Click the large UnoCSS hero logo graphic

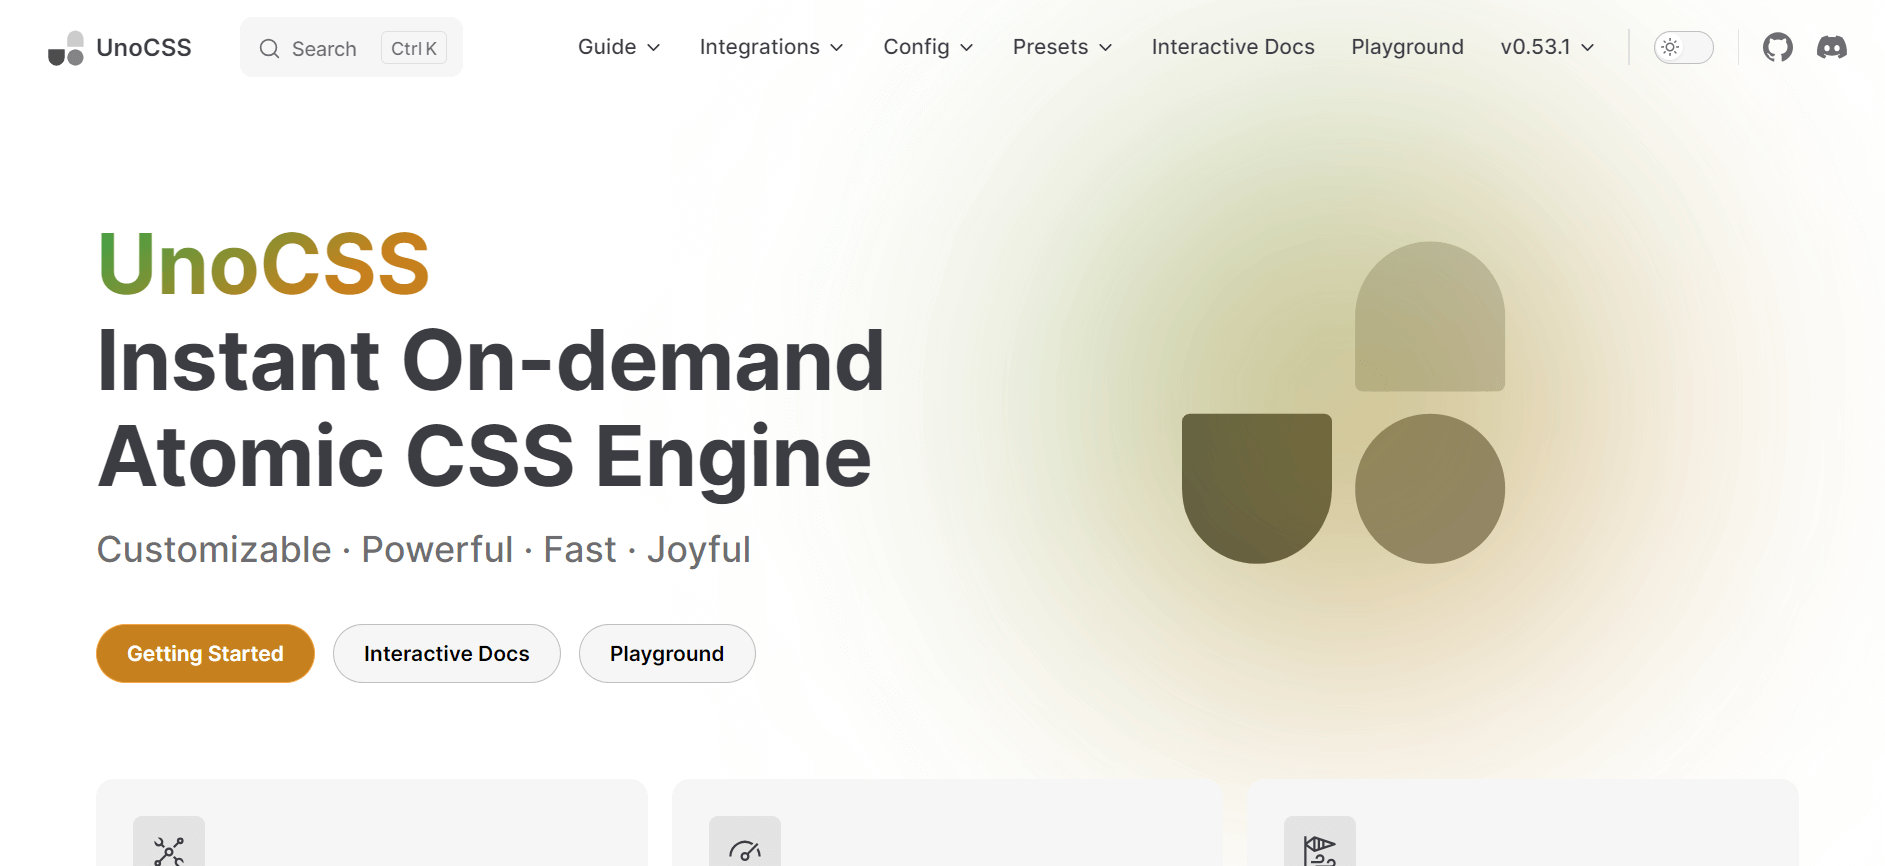tap(1343, 403)
